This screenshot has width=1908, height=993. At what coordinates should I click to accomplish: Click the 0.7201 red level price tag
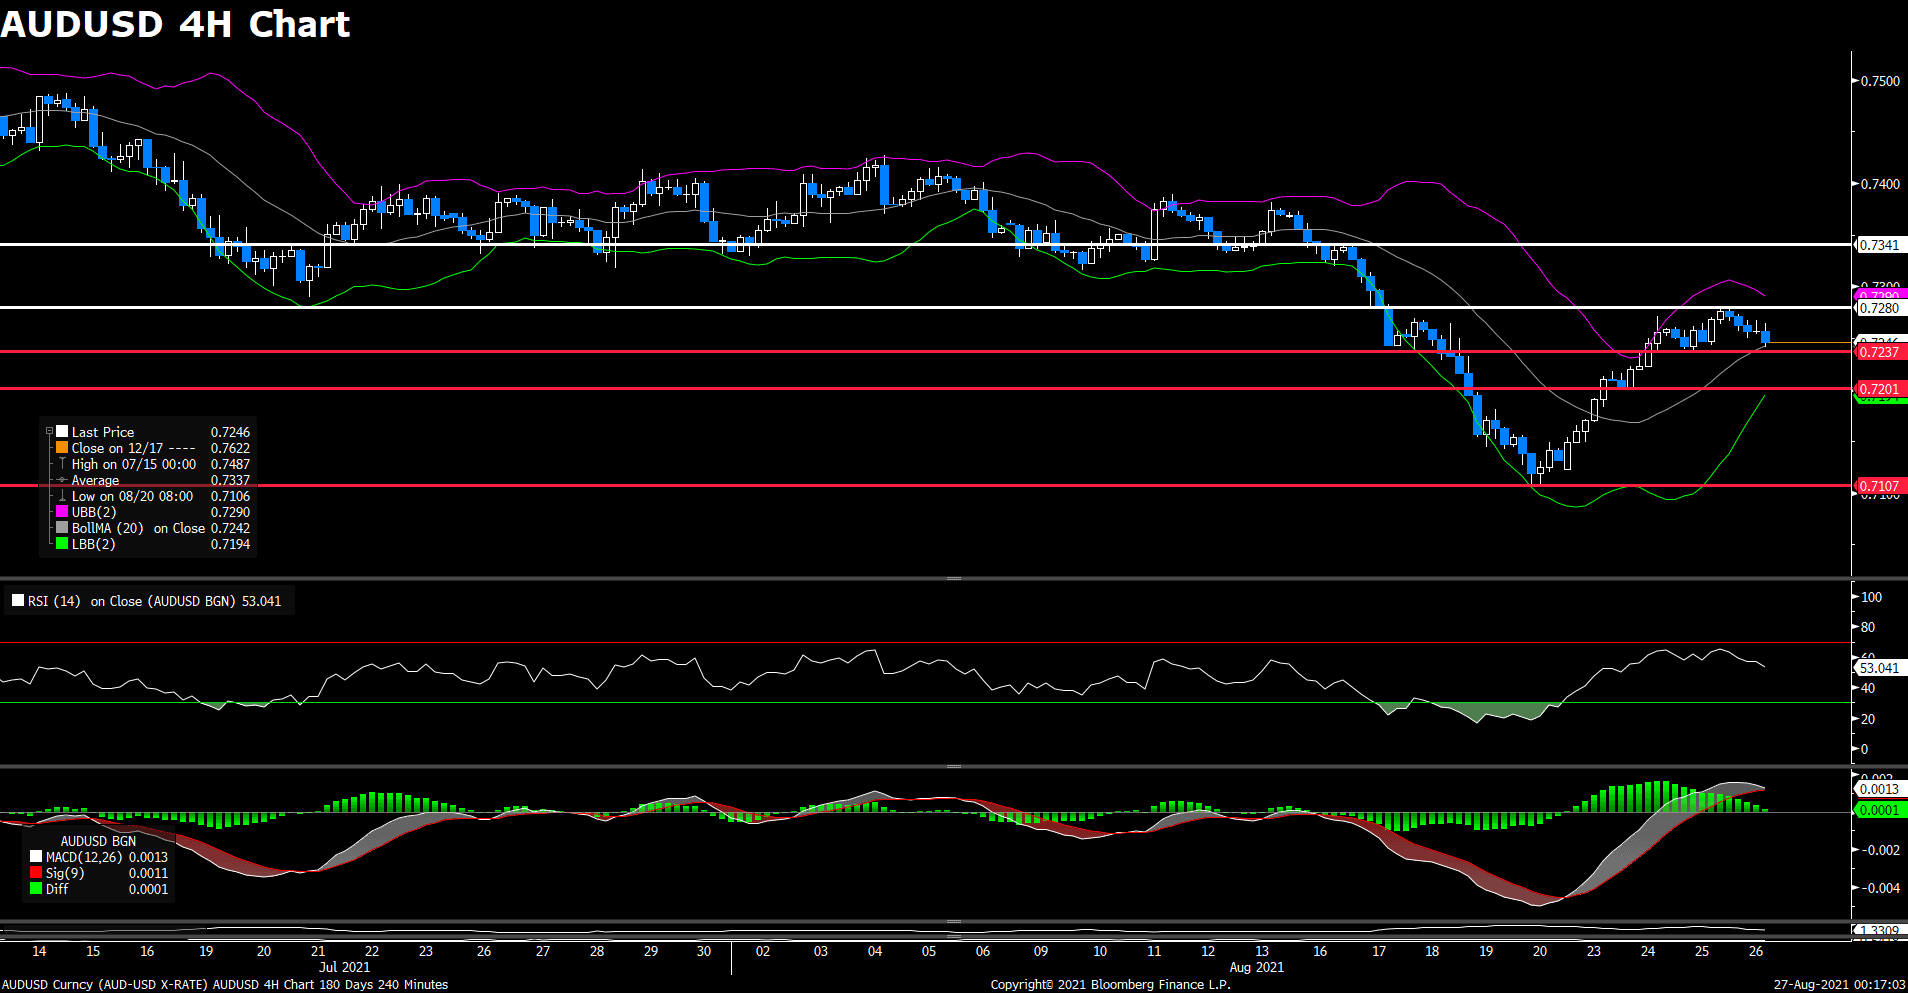[1880, 389]
